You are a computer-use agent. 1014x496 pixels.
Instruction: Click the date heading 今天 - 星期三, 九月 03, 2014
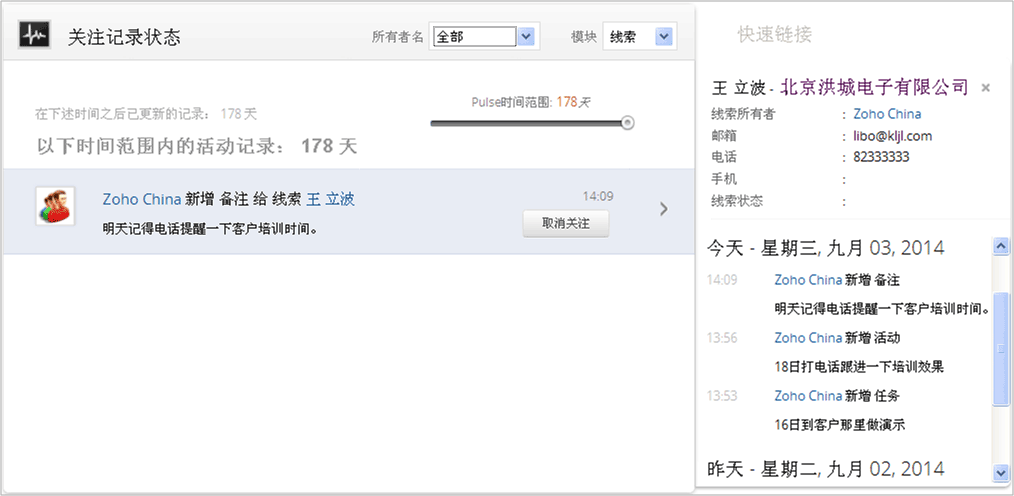(x=826, y=248)
